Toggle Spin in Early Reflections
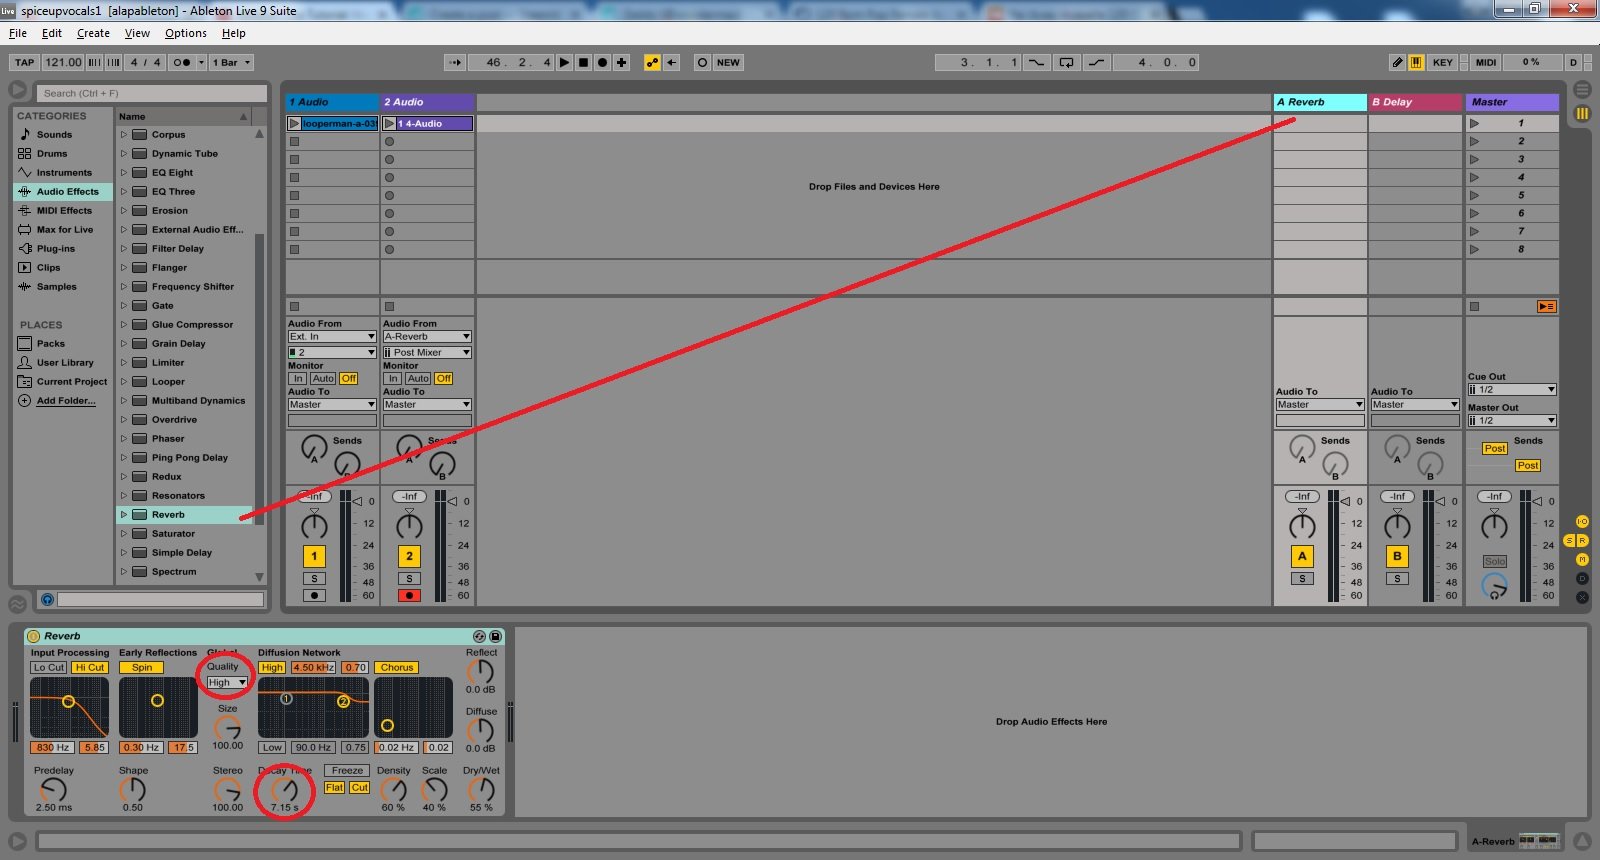 pos(142,668)
